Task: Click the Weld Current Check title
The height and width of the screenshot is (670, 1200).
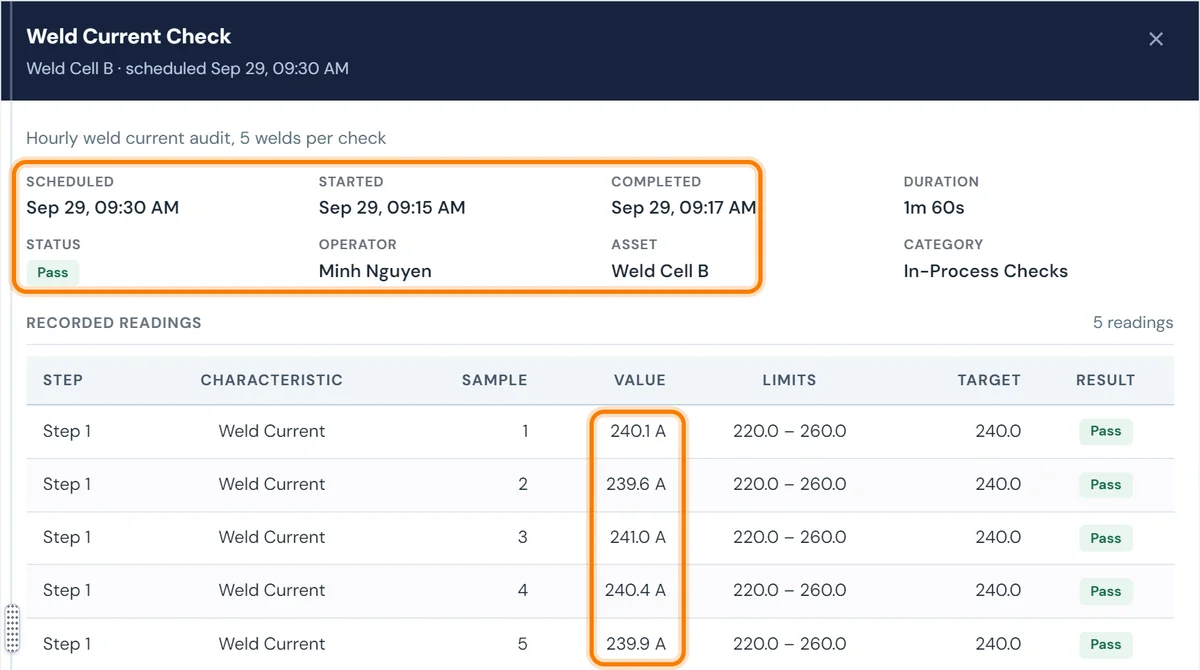Action: coord(129,37)
